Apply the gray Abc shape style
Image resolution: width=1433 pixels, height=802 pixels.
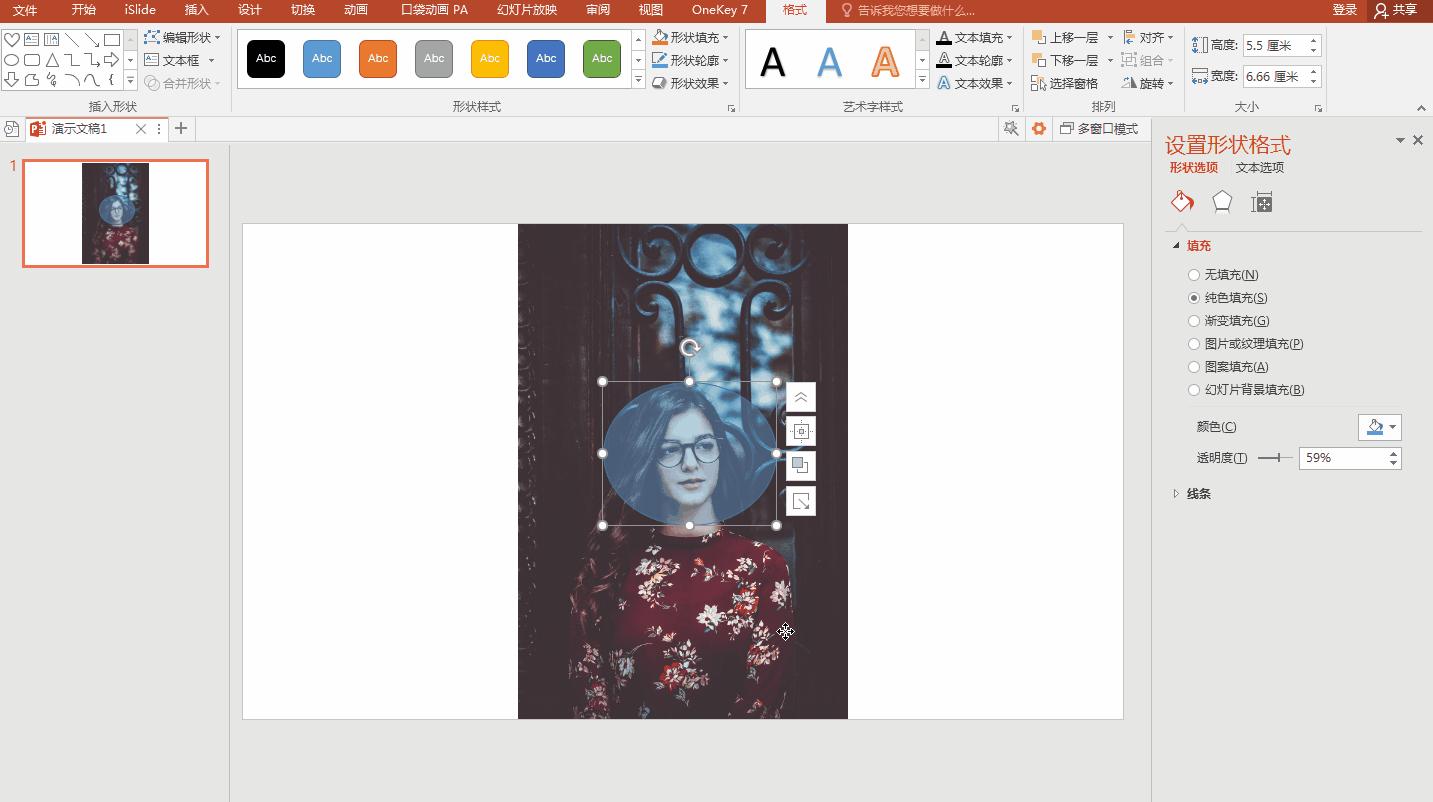pos(434,58)
